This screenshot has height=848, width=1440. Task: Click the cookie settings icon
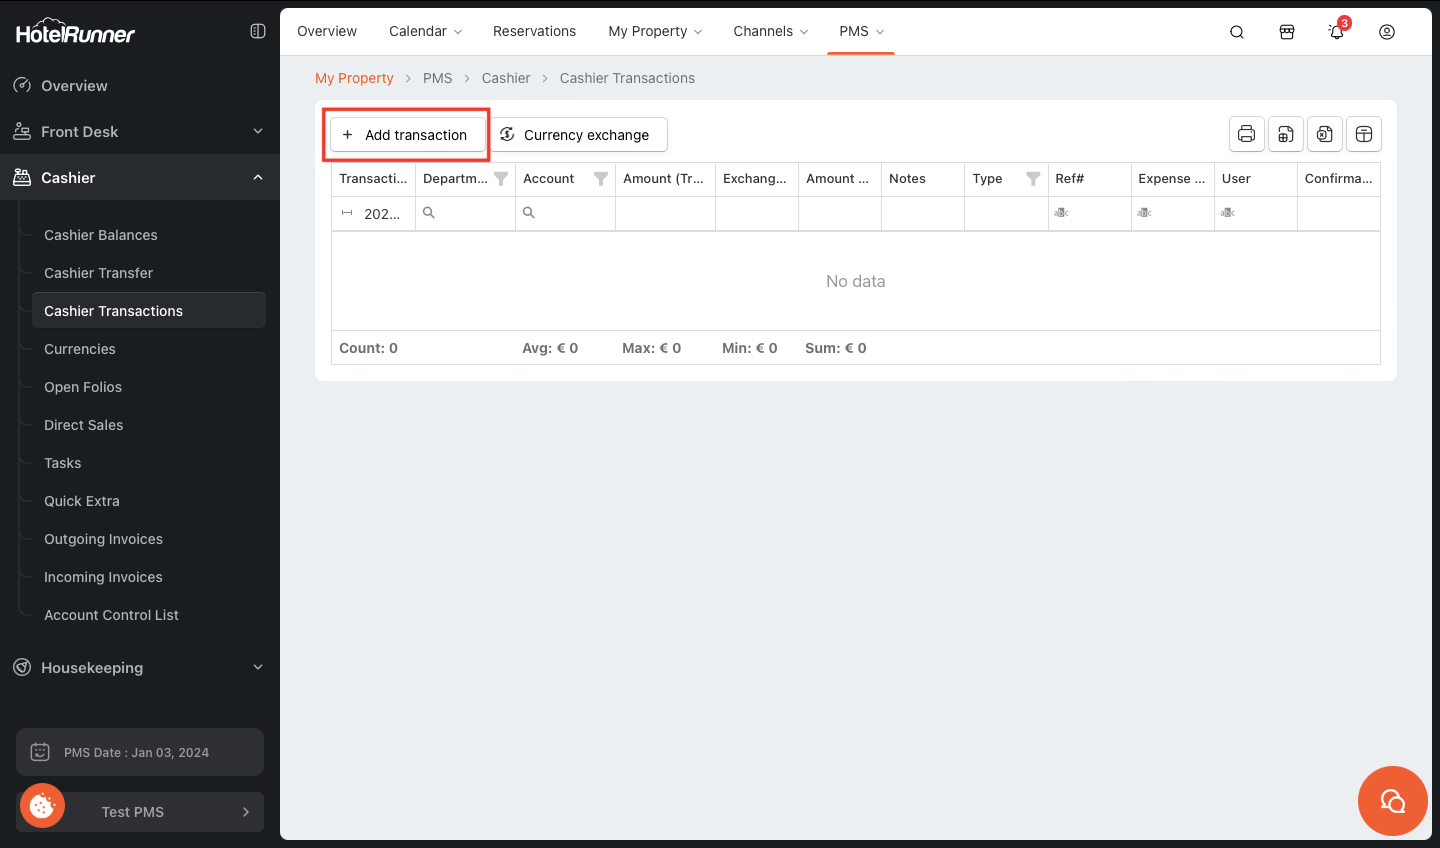(42, 806)
